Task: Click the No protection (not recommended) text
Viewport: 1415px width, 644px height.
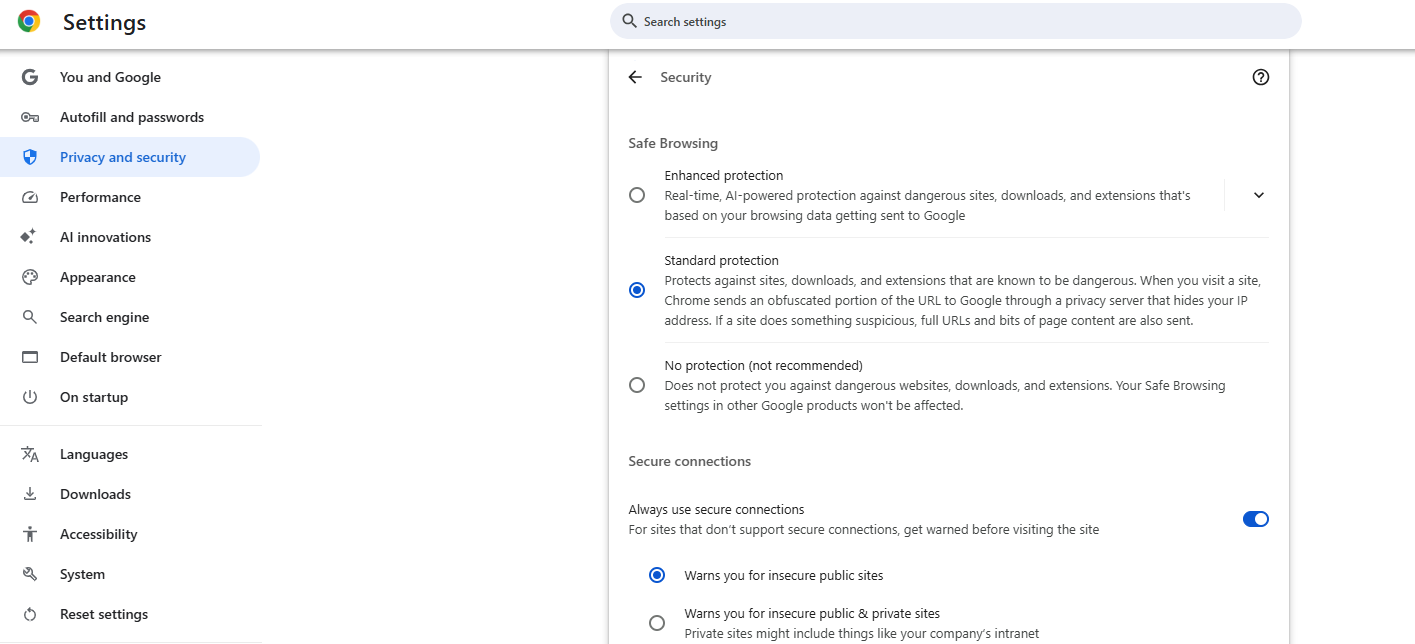Action: click(763, 365)
